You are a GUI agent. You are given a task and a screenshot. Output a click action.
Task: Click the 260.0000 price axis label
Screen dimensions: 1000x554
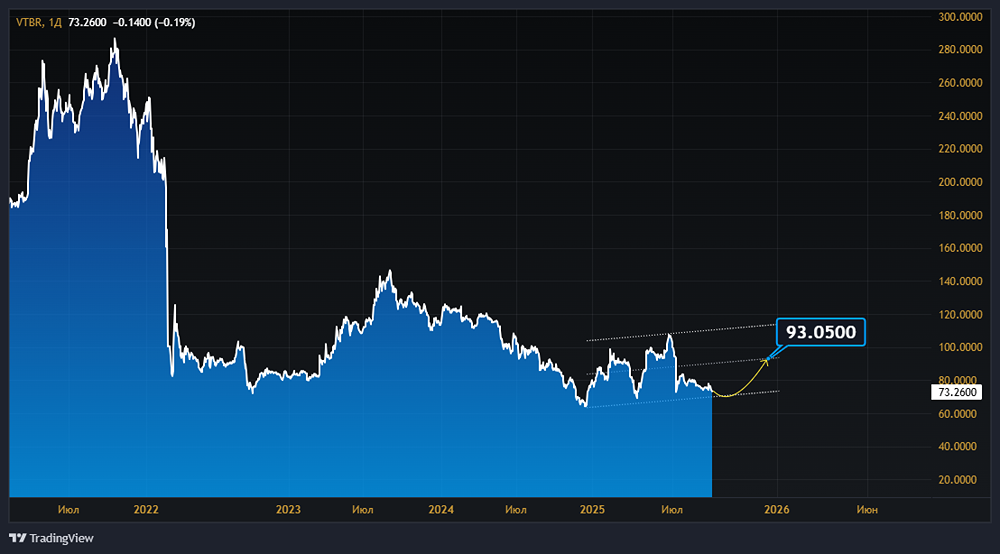pos(960,83)
